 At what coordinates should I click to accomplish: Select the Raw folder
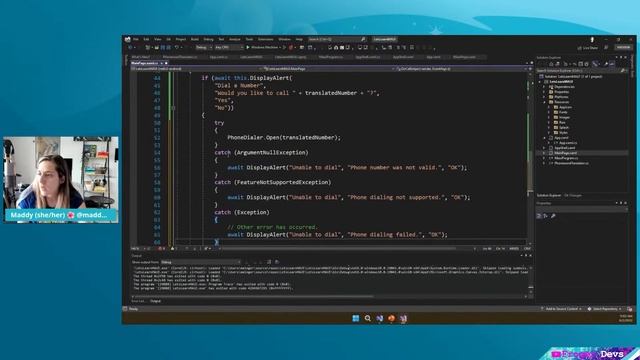coord(559,122)
